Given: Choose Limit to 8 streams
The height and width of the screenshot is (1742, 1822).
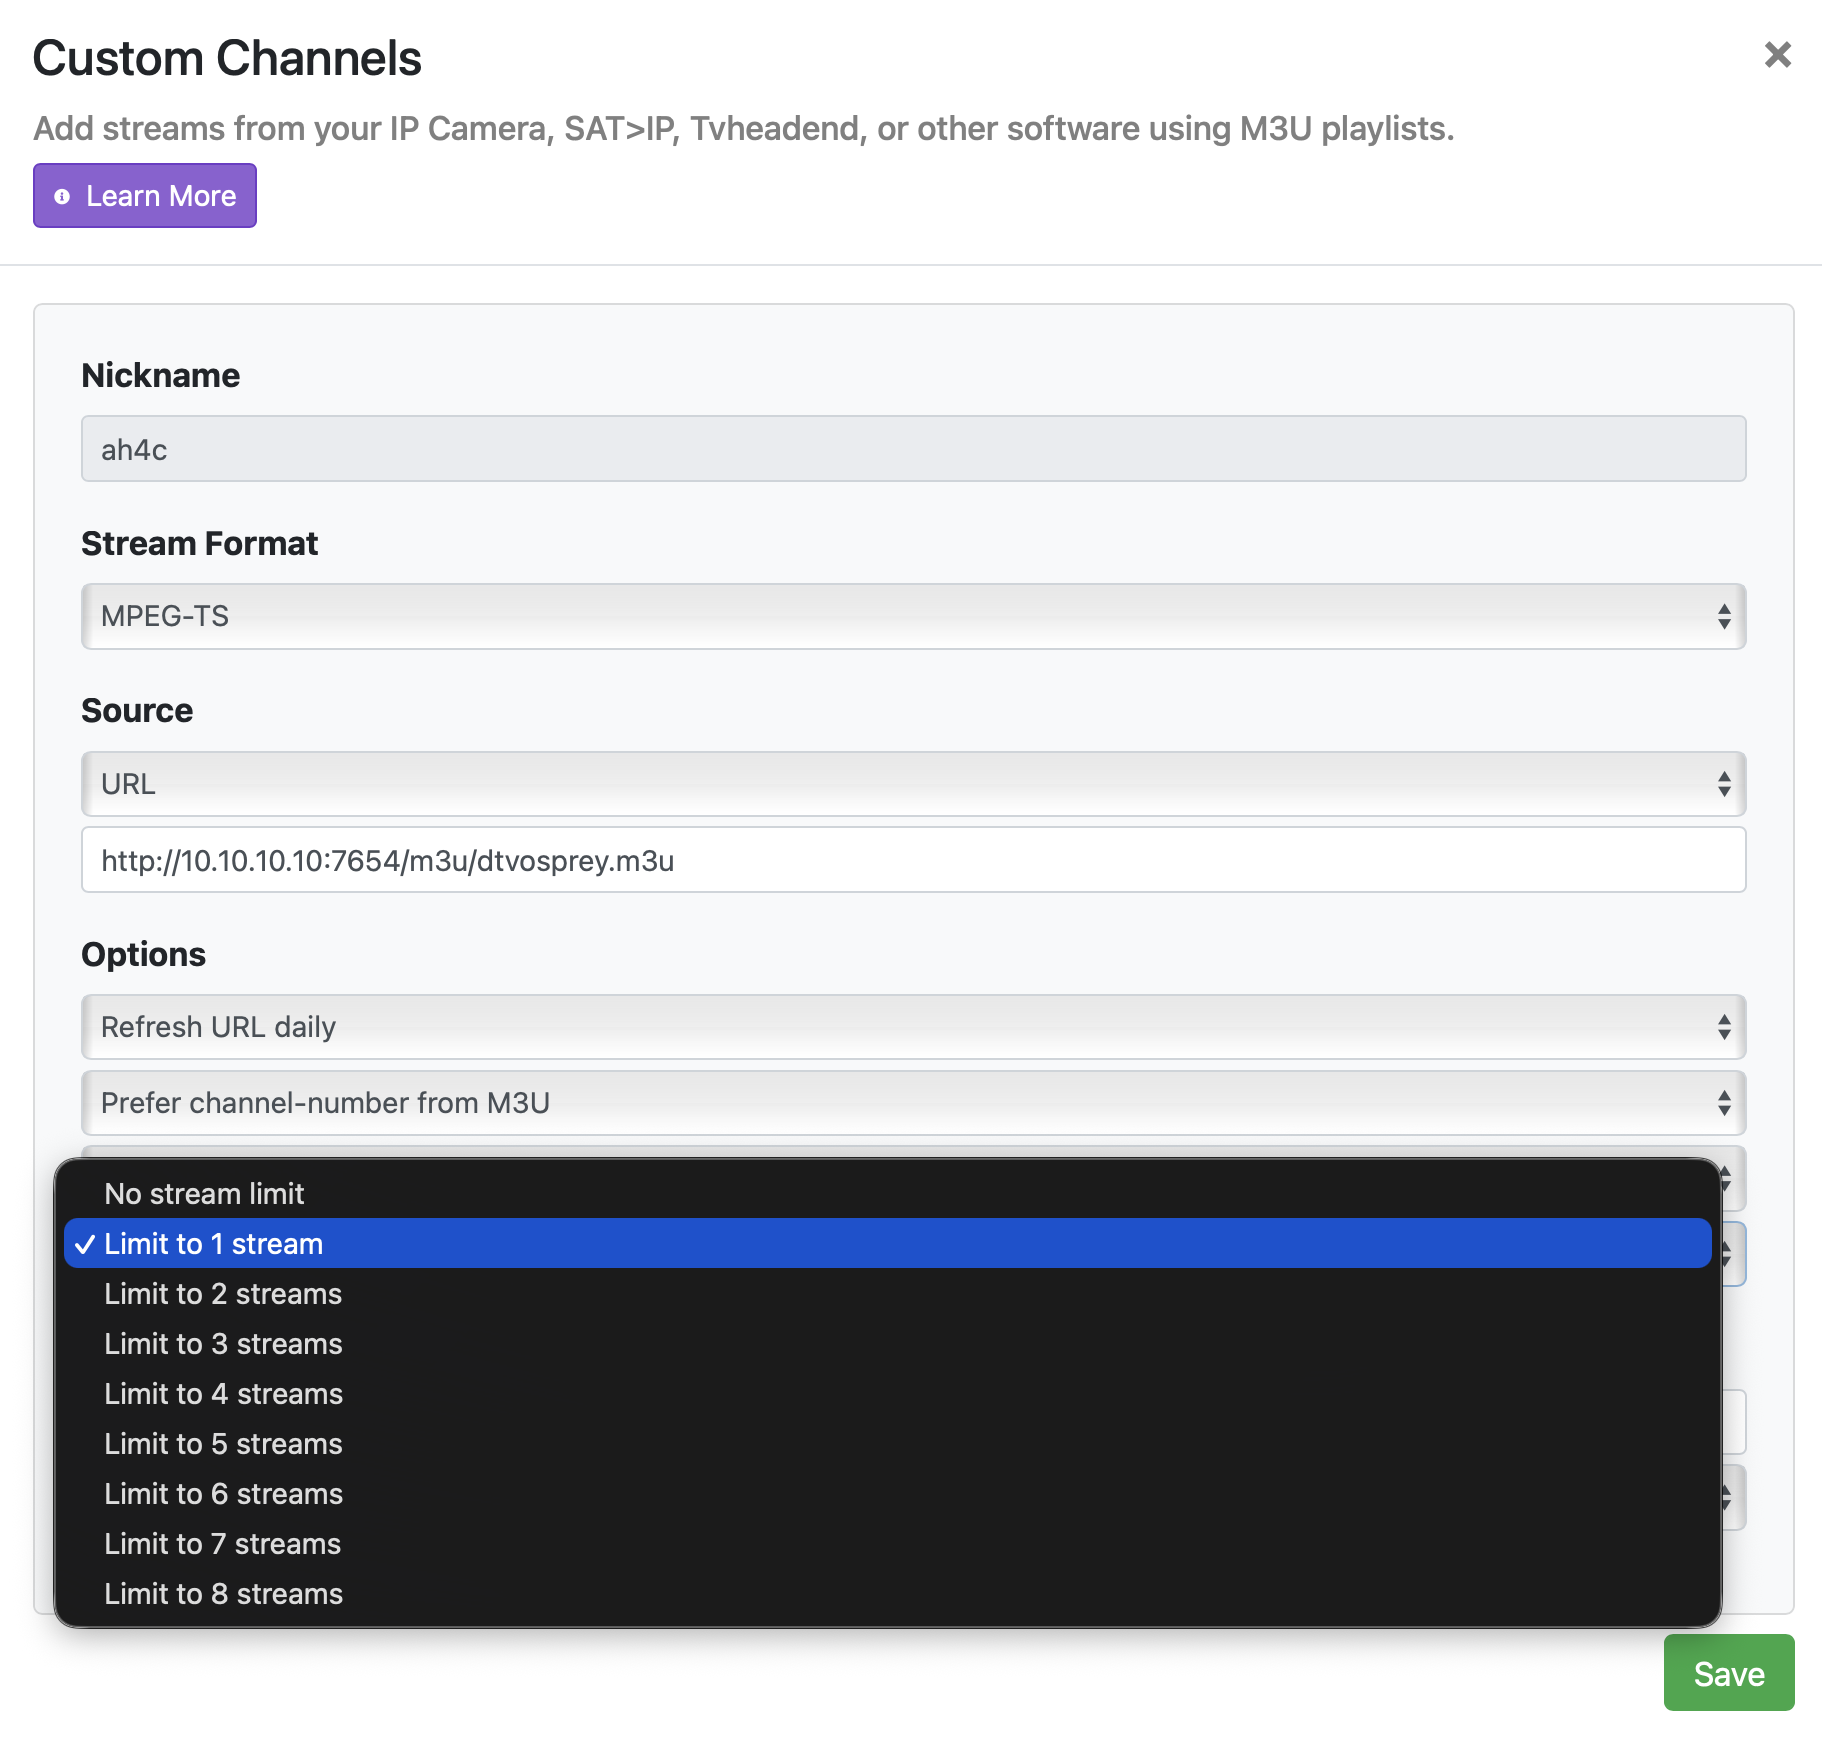Looking at the screenshot, I should click(x=223, y=1594).
